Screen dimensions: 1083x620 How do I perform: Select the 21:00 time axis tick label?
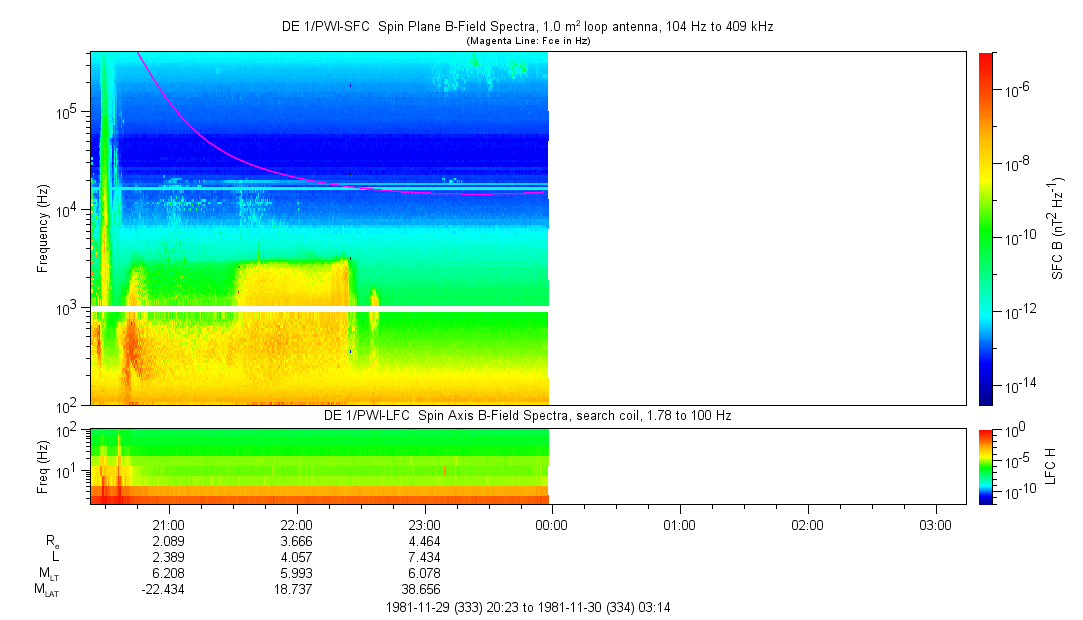click(x=168, y=525)
